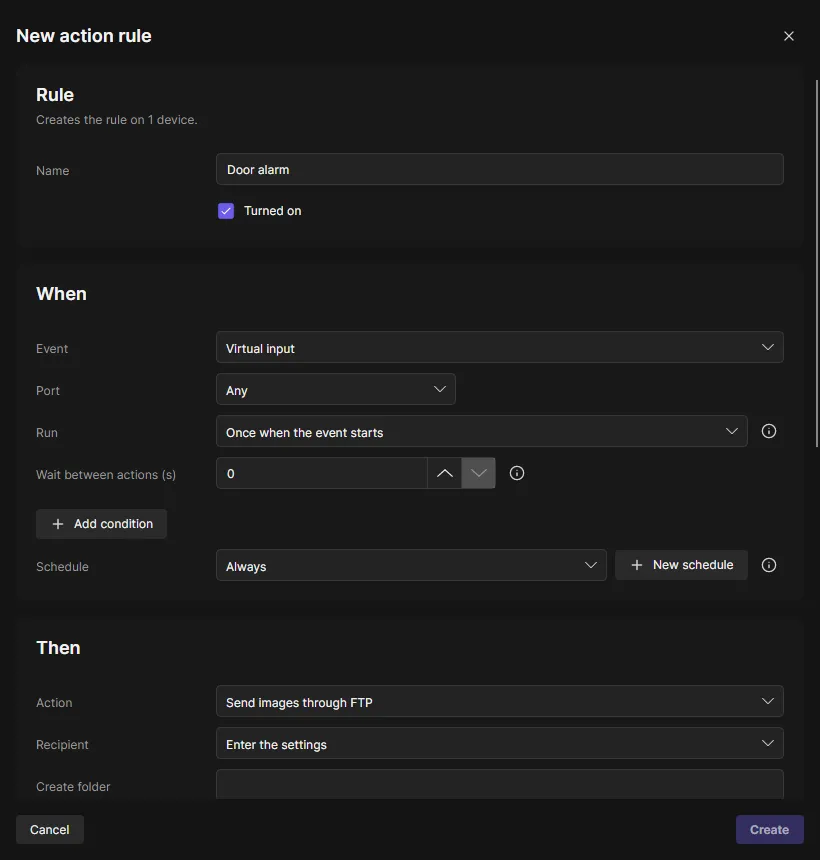Click the 'Creates the rule on 1 device.' text
820x860 pixels.
[117, 120]
